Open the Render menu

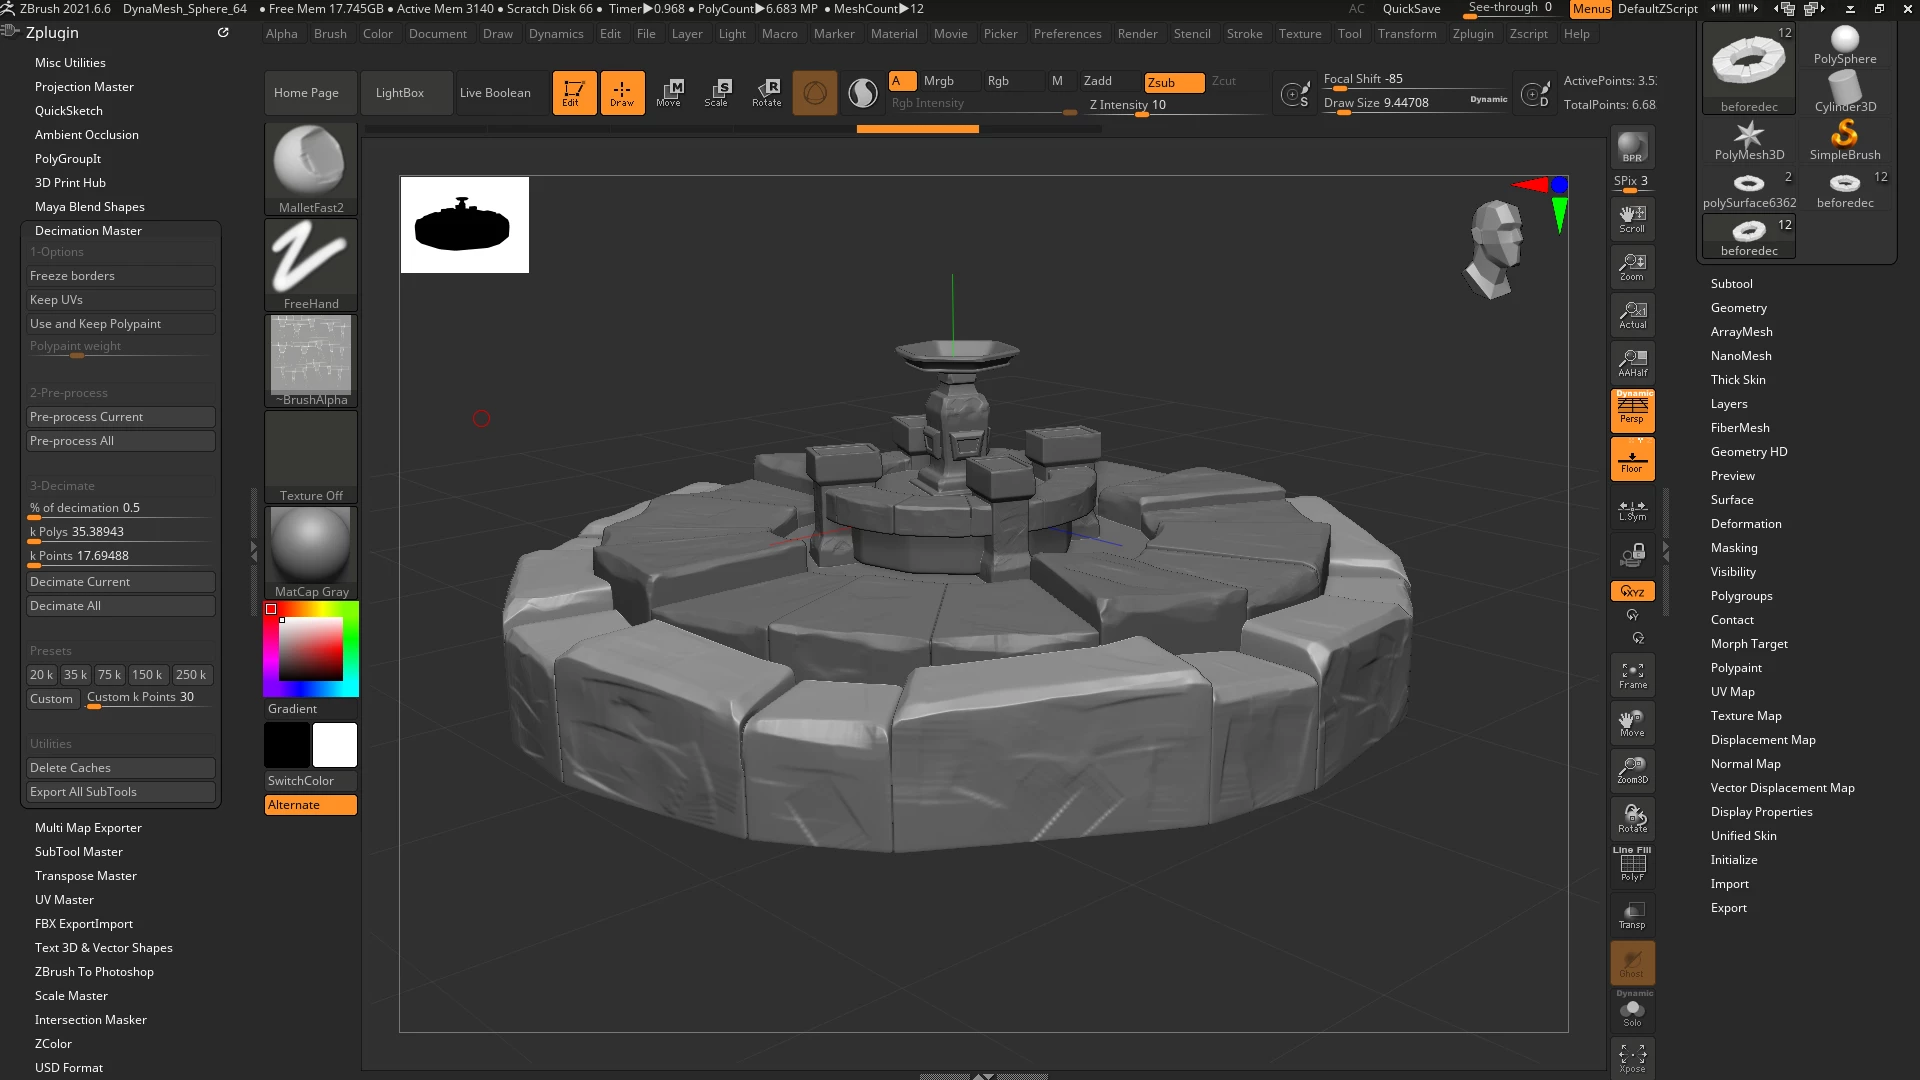coord(1137,34)
